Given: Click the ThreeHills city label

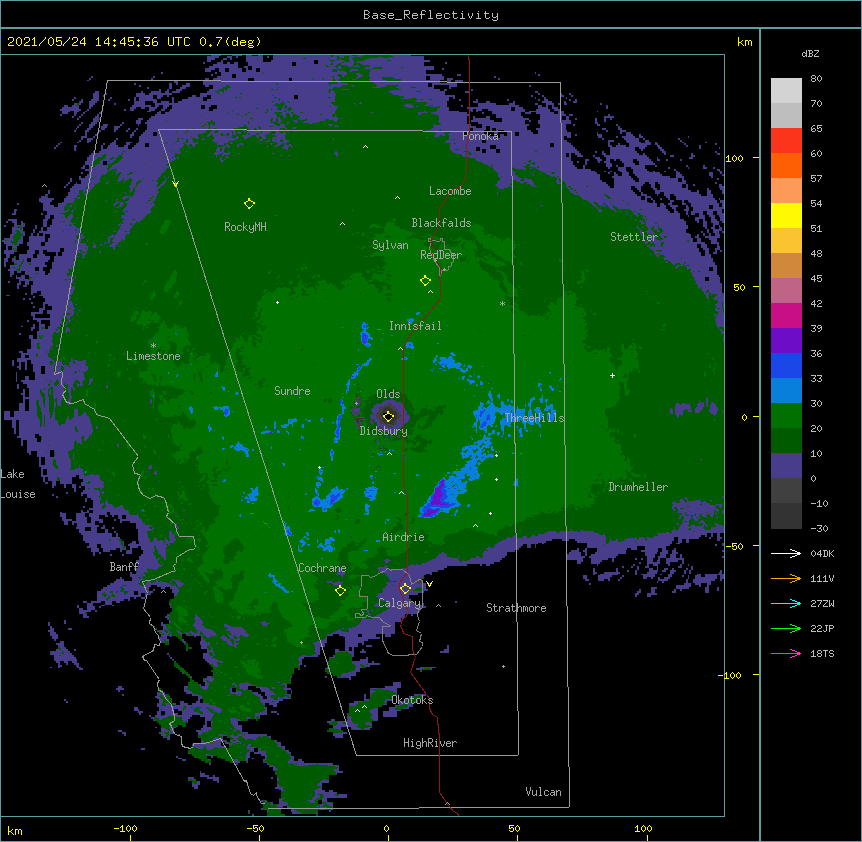Looking at the screenshot, I should pos(534,418).
